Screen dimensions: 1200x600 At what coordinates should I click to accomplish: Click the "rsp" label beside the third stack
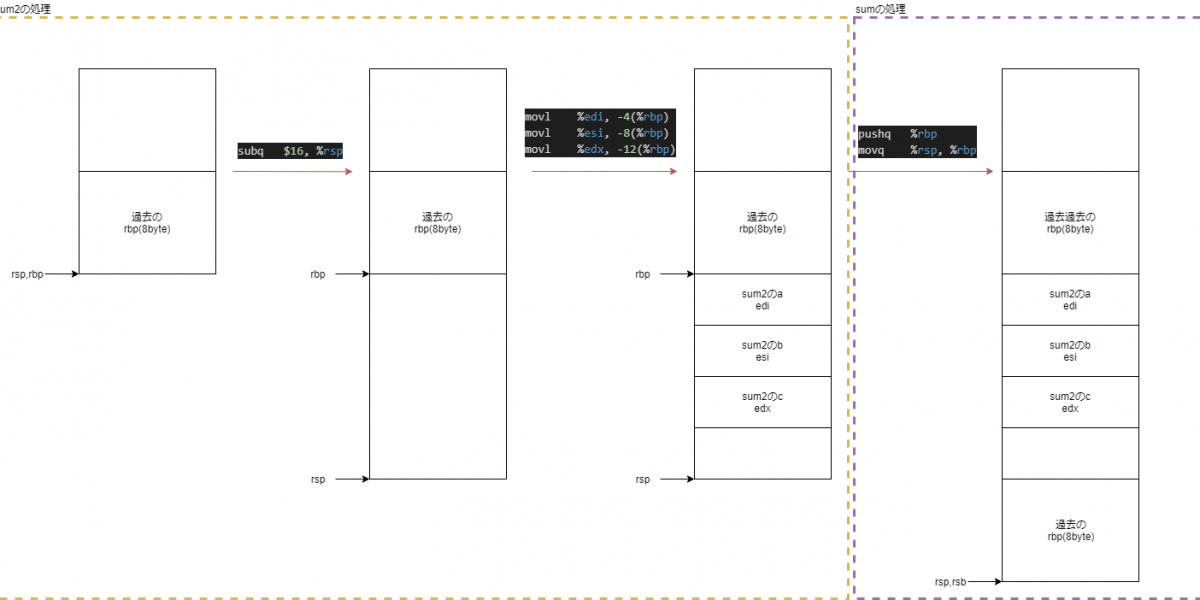click(x=642, y=479)
